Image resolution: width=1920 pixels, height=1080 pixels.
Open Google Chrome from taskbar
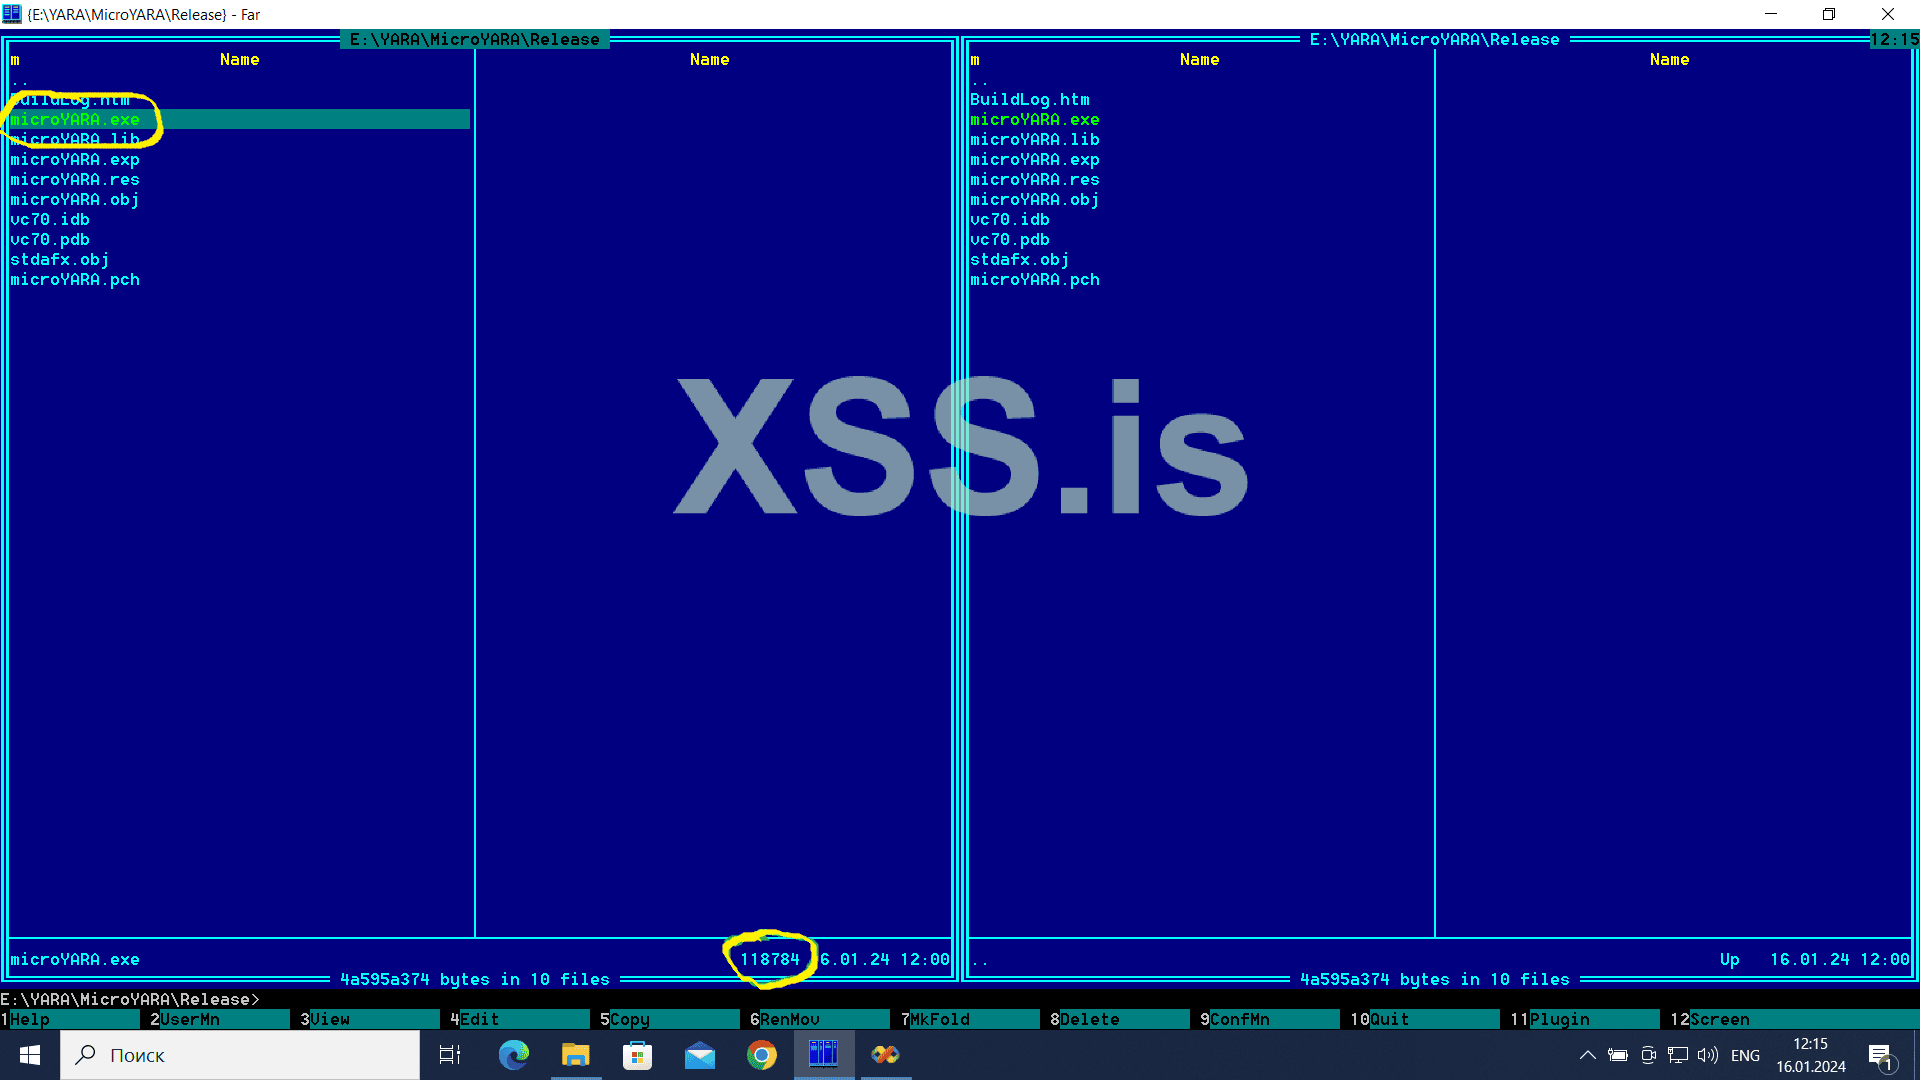pos(761,1055)
